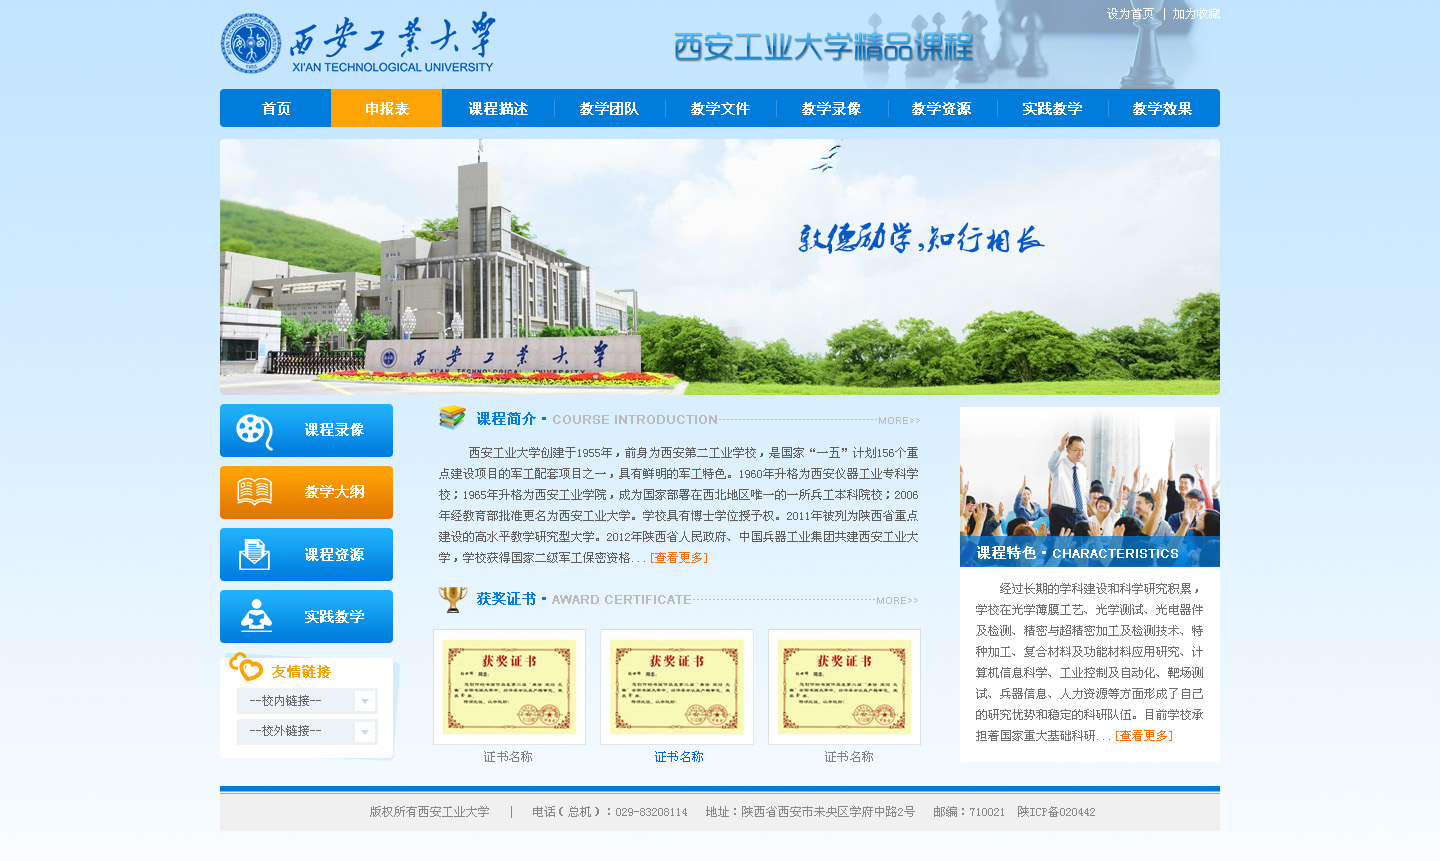Click the 友情链接 heading

pyautogui.click(x=301, y=672)
